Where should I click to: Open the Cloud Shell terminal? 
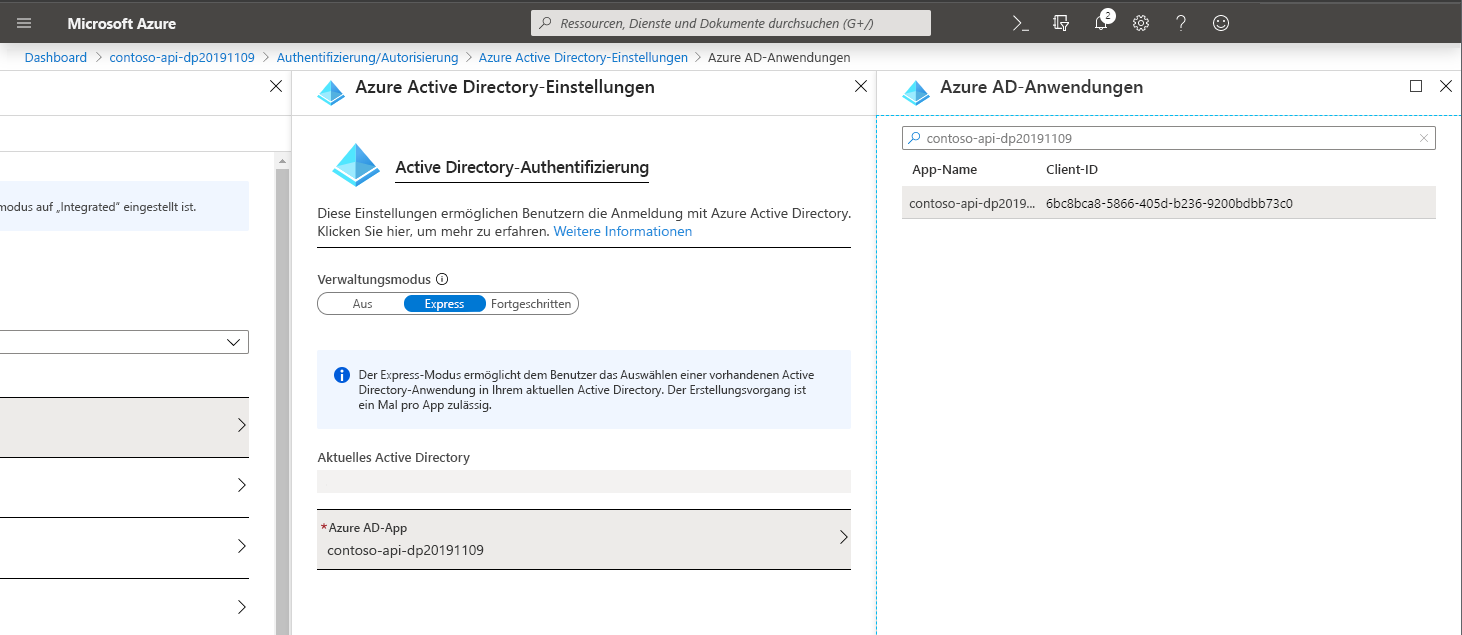[1020, 22]
